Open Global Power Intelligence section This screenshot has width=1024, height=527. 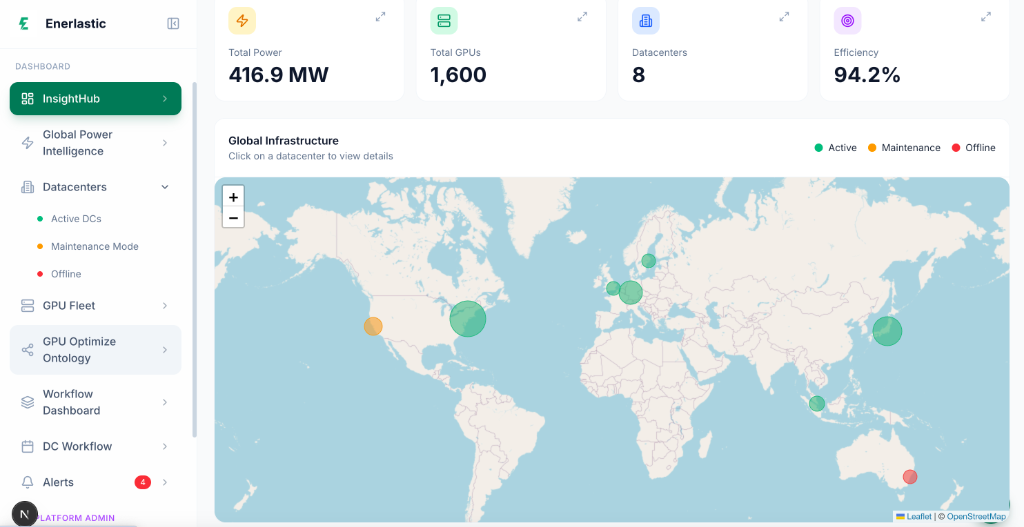click(x=95, y=143)
